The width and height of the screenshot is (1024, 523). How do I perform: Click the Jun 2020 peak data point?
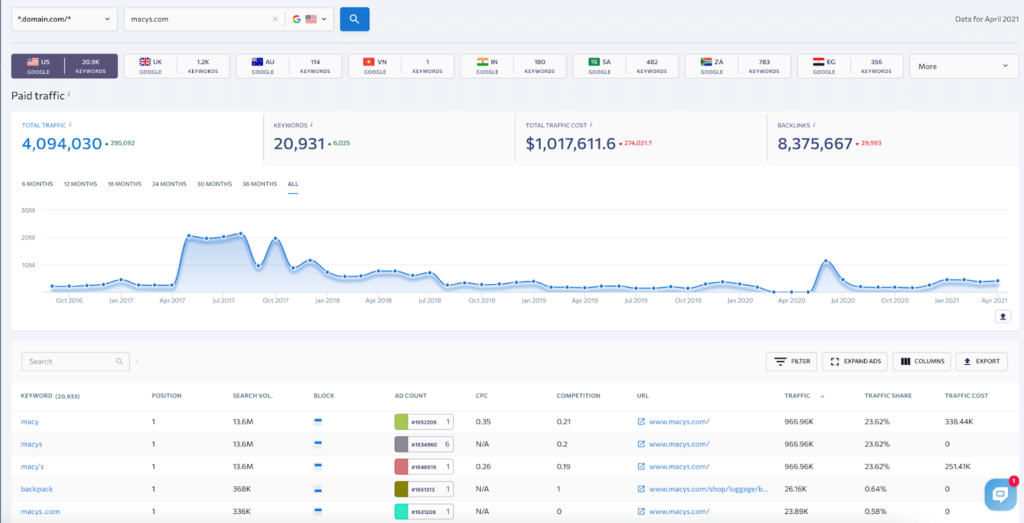825,262
